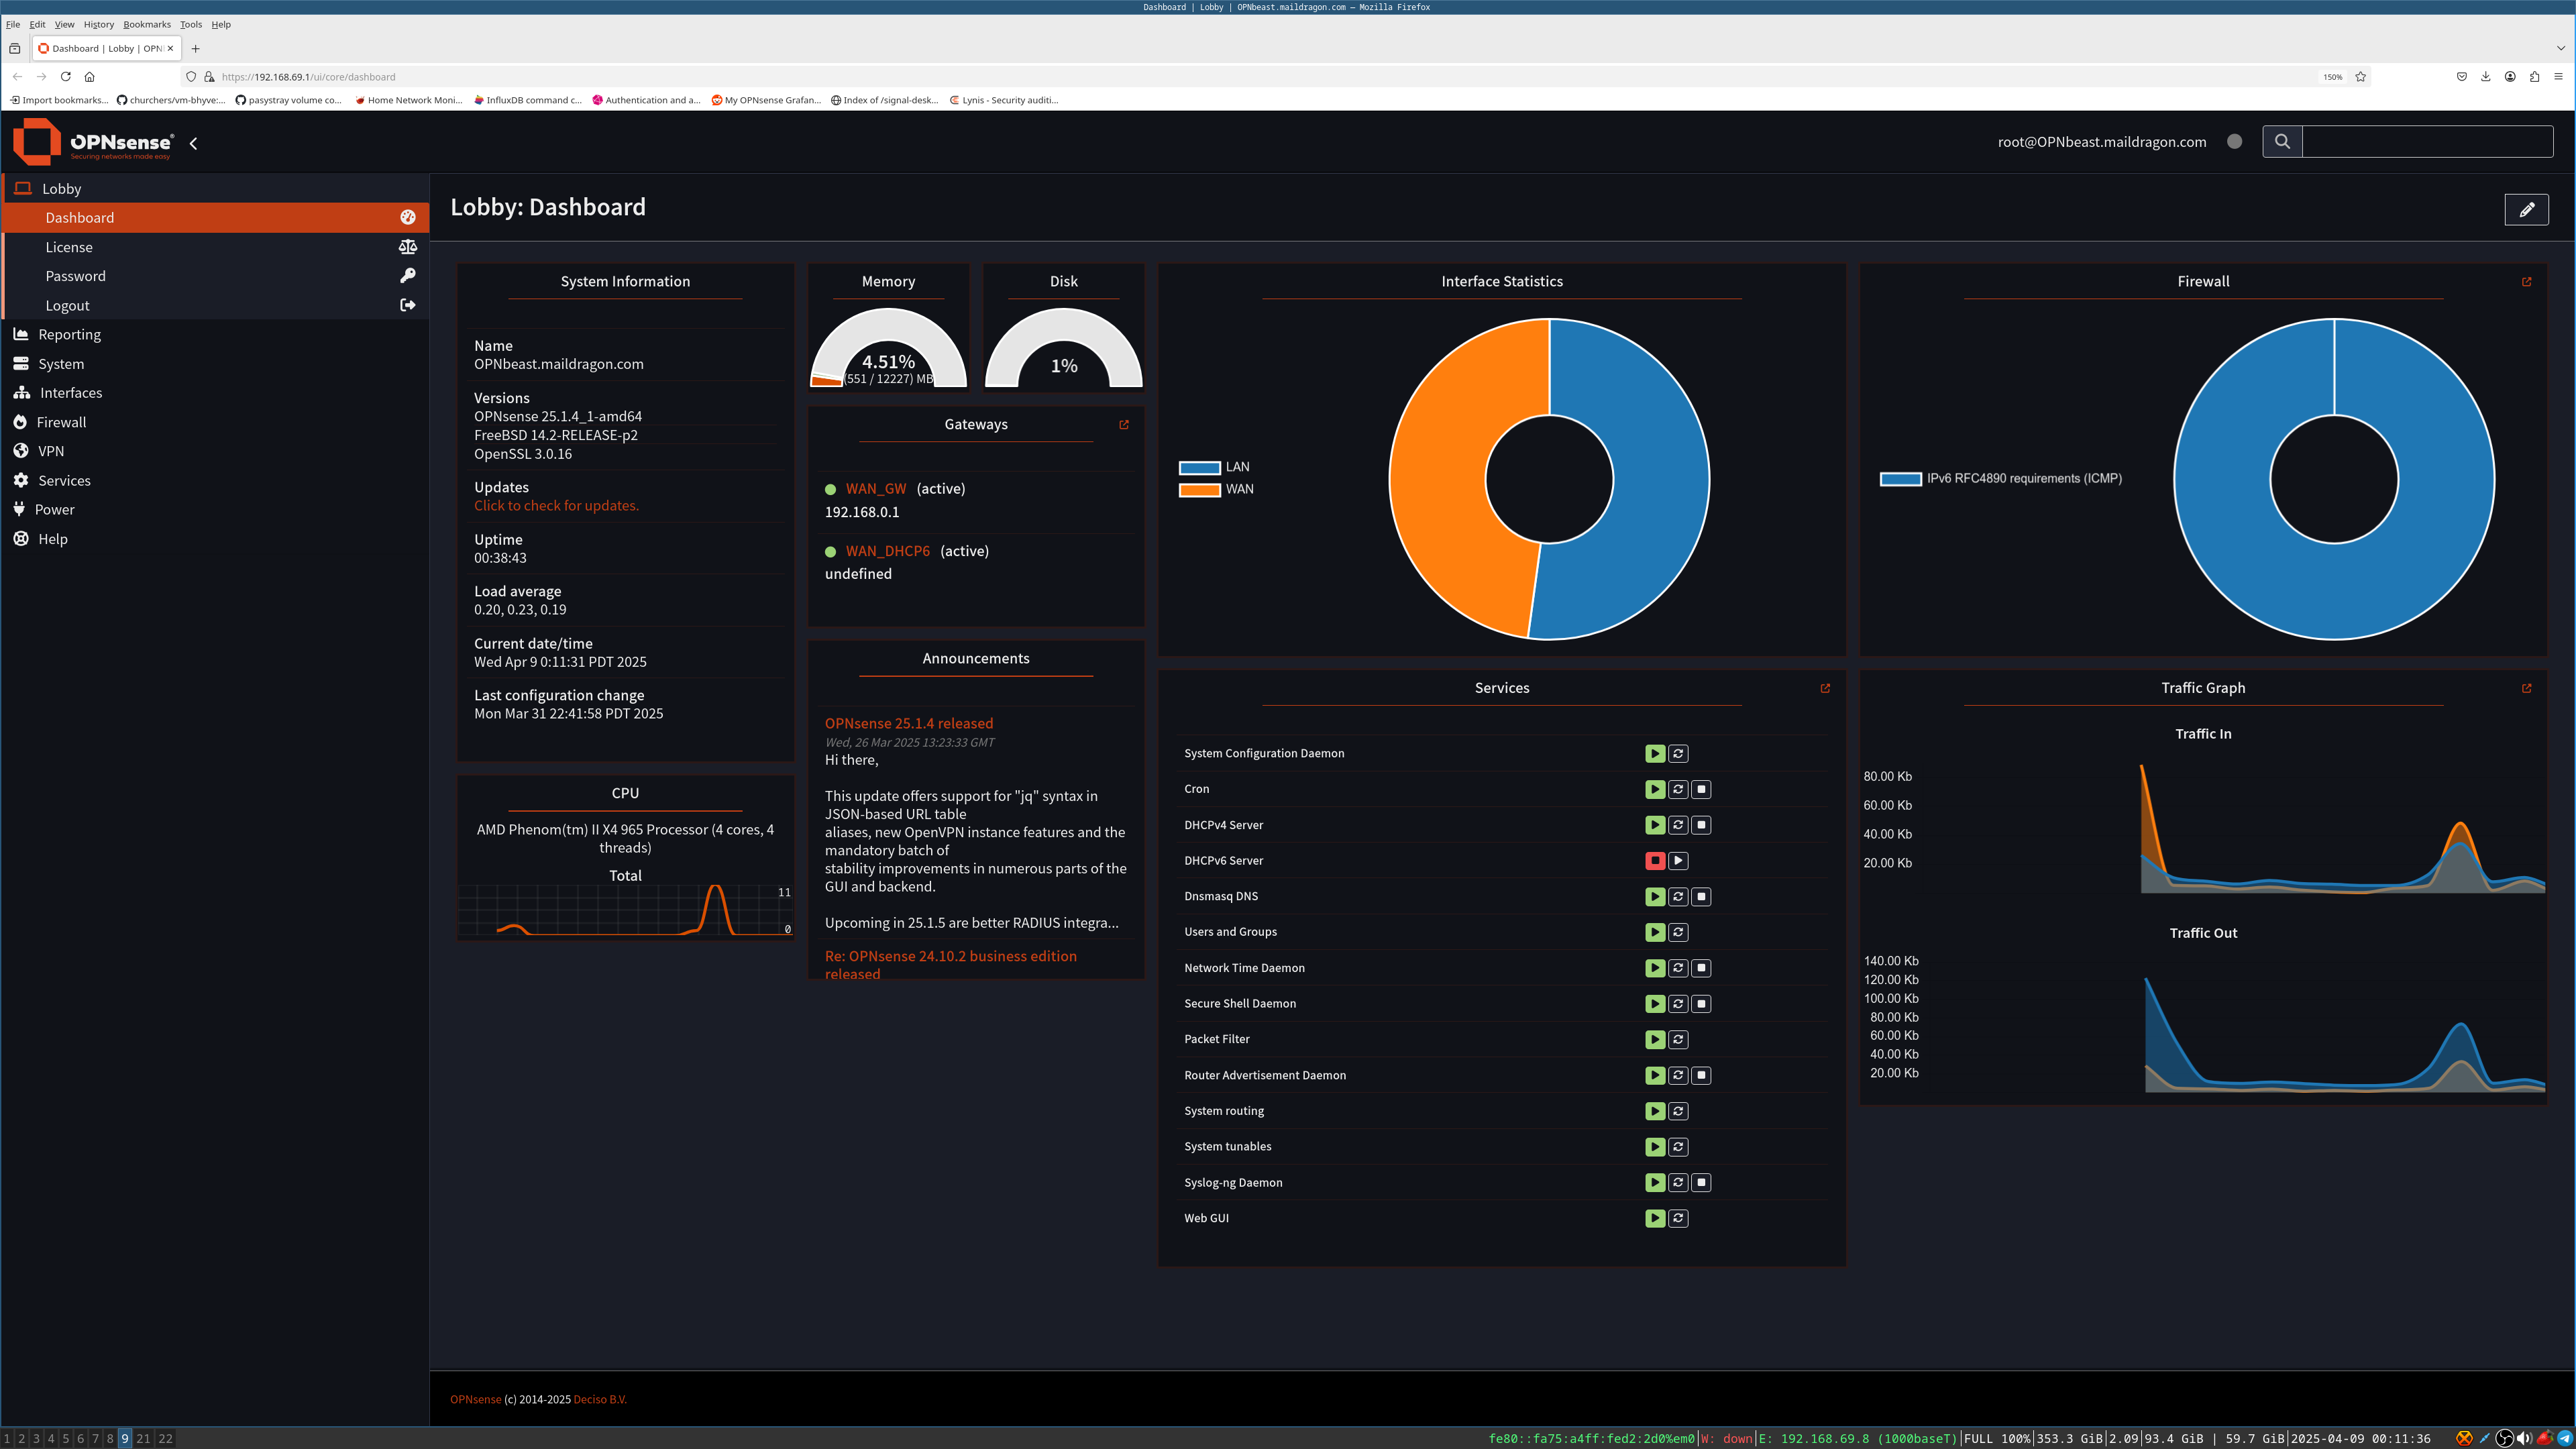Open the WAN_GW gateway link
This screenshot has width=2576, height=1449.
(x=876, y=489)
